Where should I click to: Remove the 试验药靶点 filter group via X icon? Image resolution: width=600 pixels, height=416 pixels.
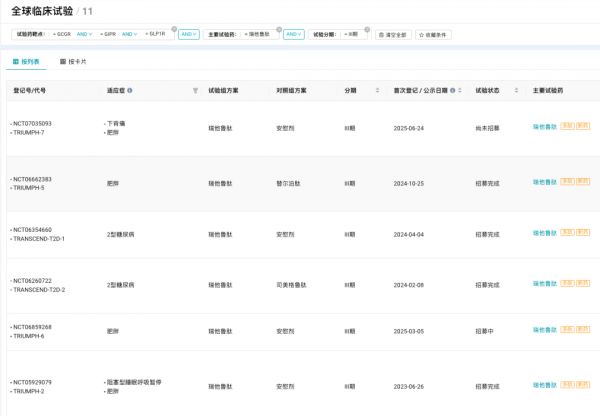pos(175,27)
